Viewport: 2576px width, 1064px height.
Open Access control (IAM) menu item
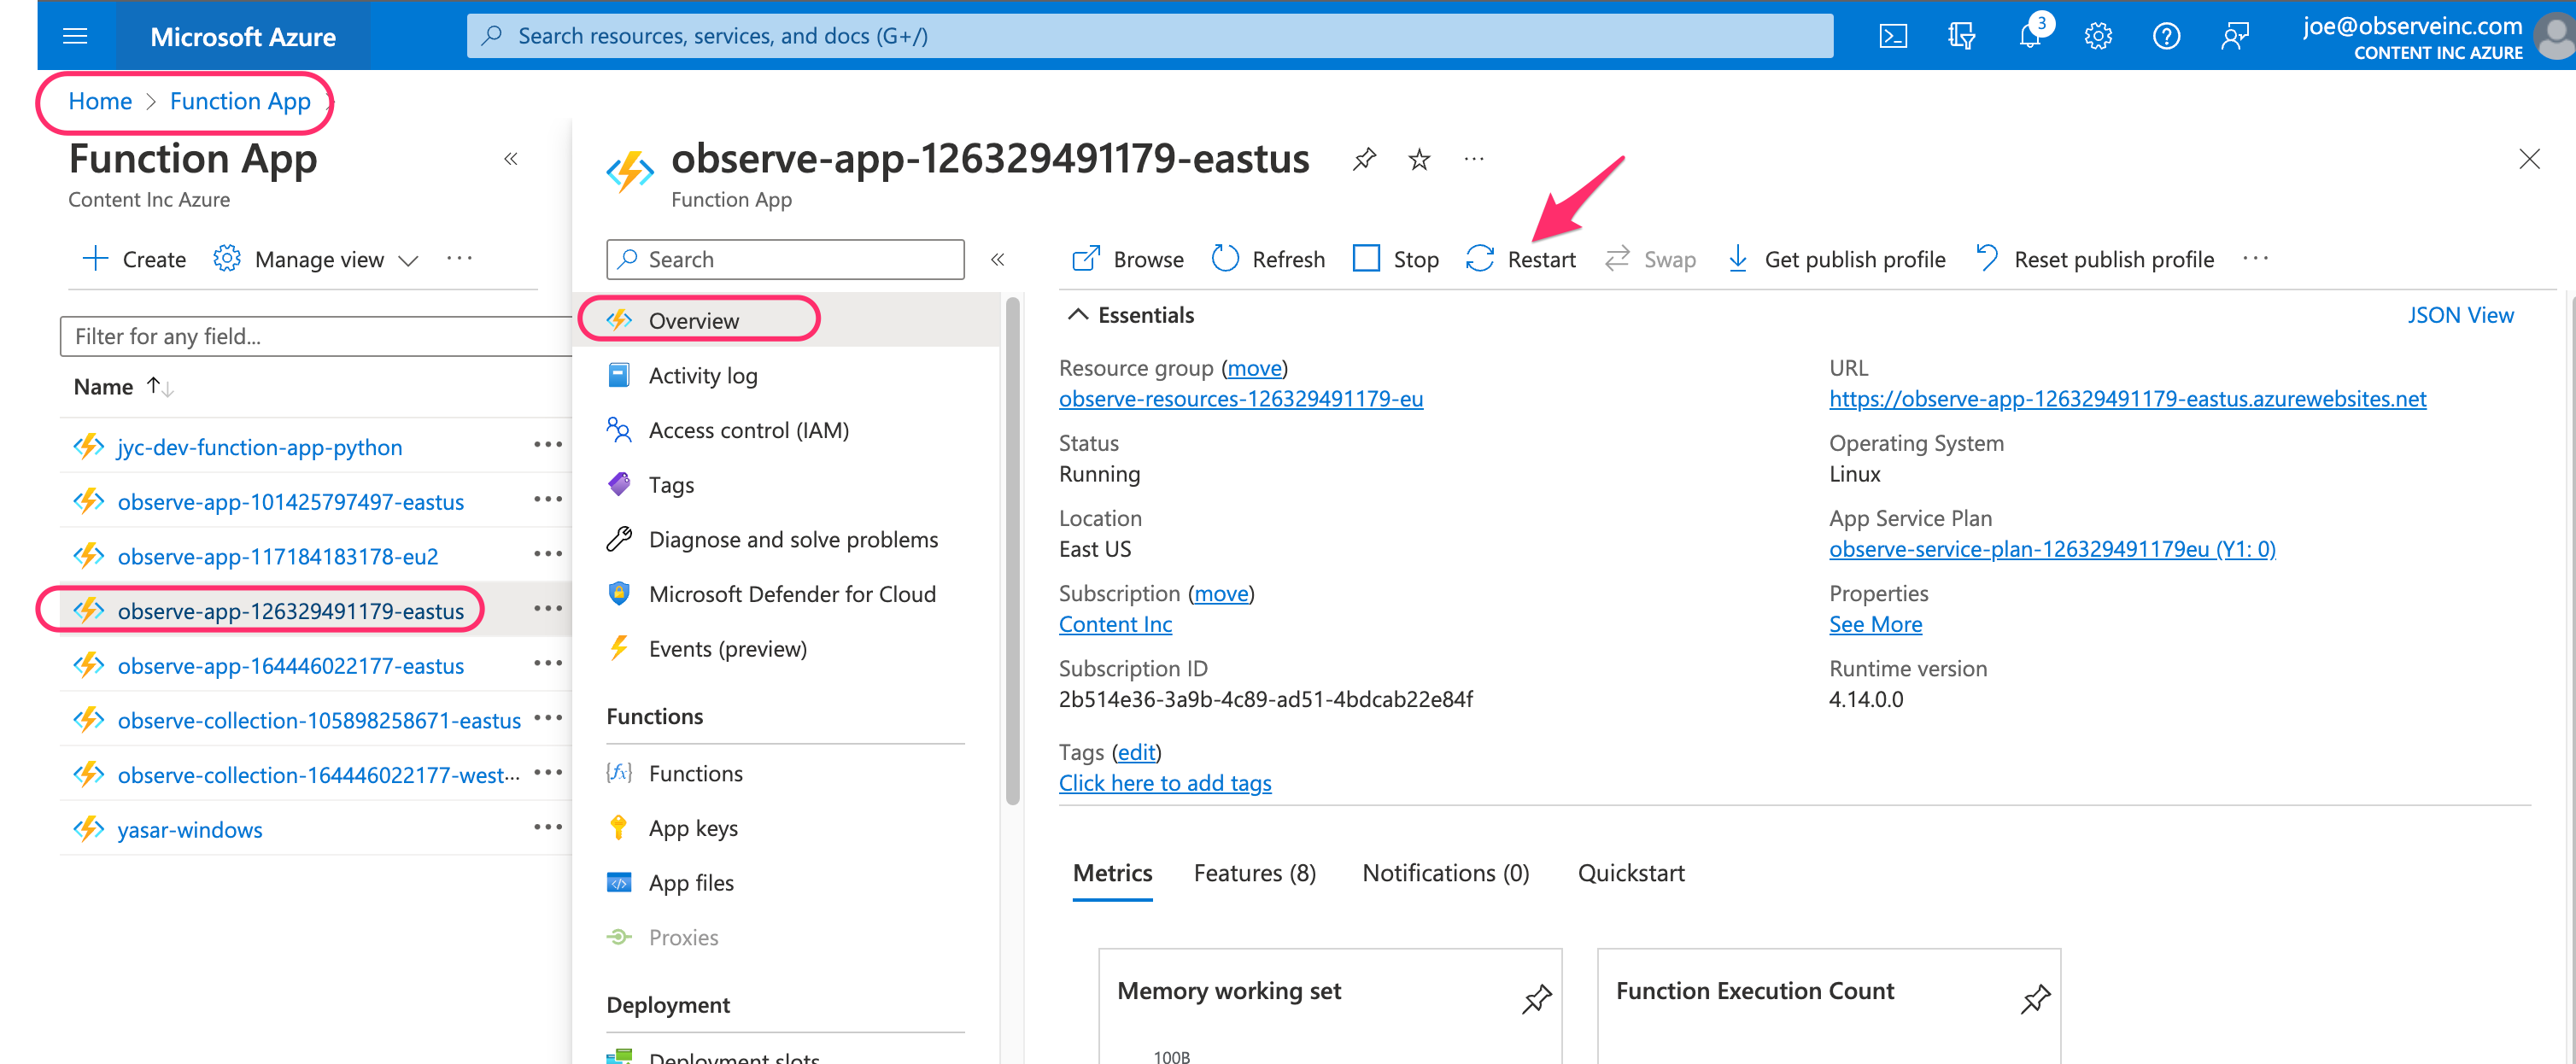coord(748,430)
